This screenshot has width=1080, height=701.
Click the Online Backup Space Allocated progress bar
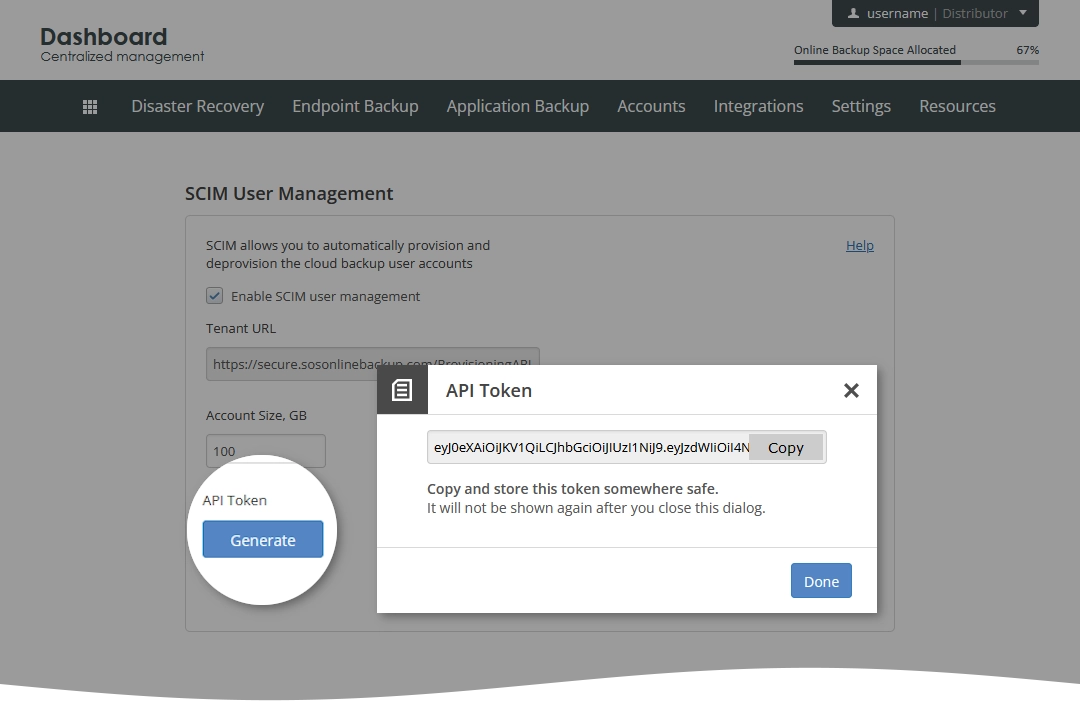tap(916, 62)
